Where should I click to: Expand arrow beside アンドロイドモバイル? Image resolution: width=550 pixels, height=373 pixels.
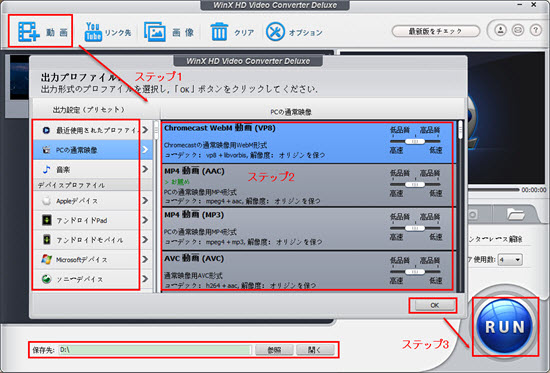pyautogui.click(x=145, y=240)
